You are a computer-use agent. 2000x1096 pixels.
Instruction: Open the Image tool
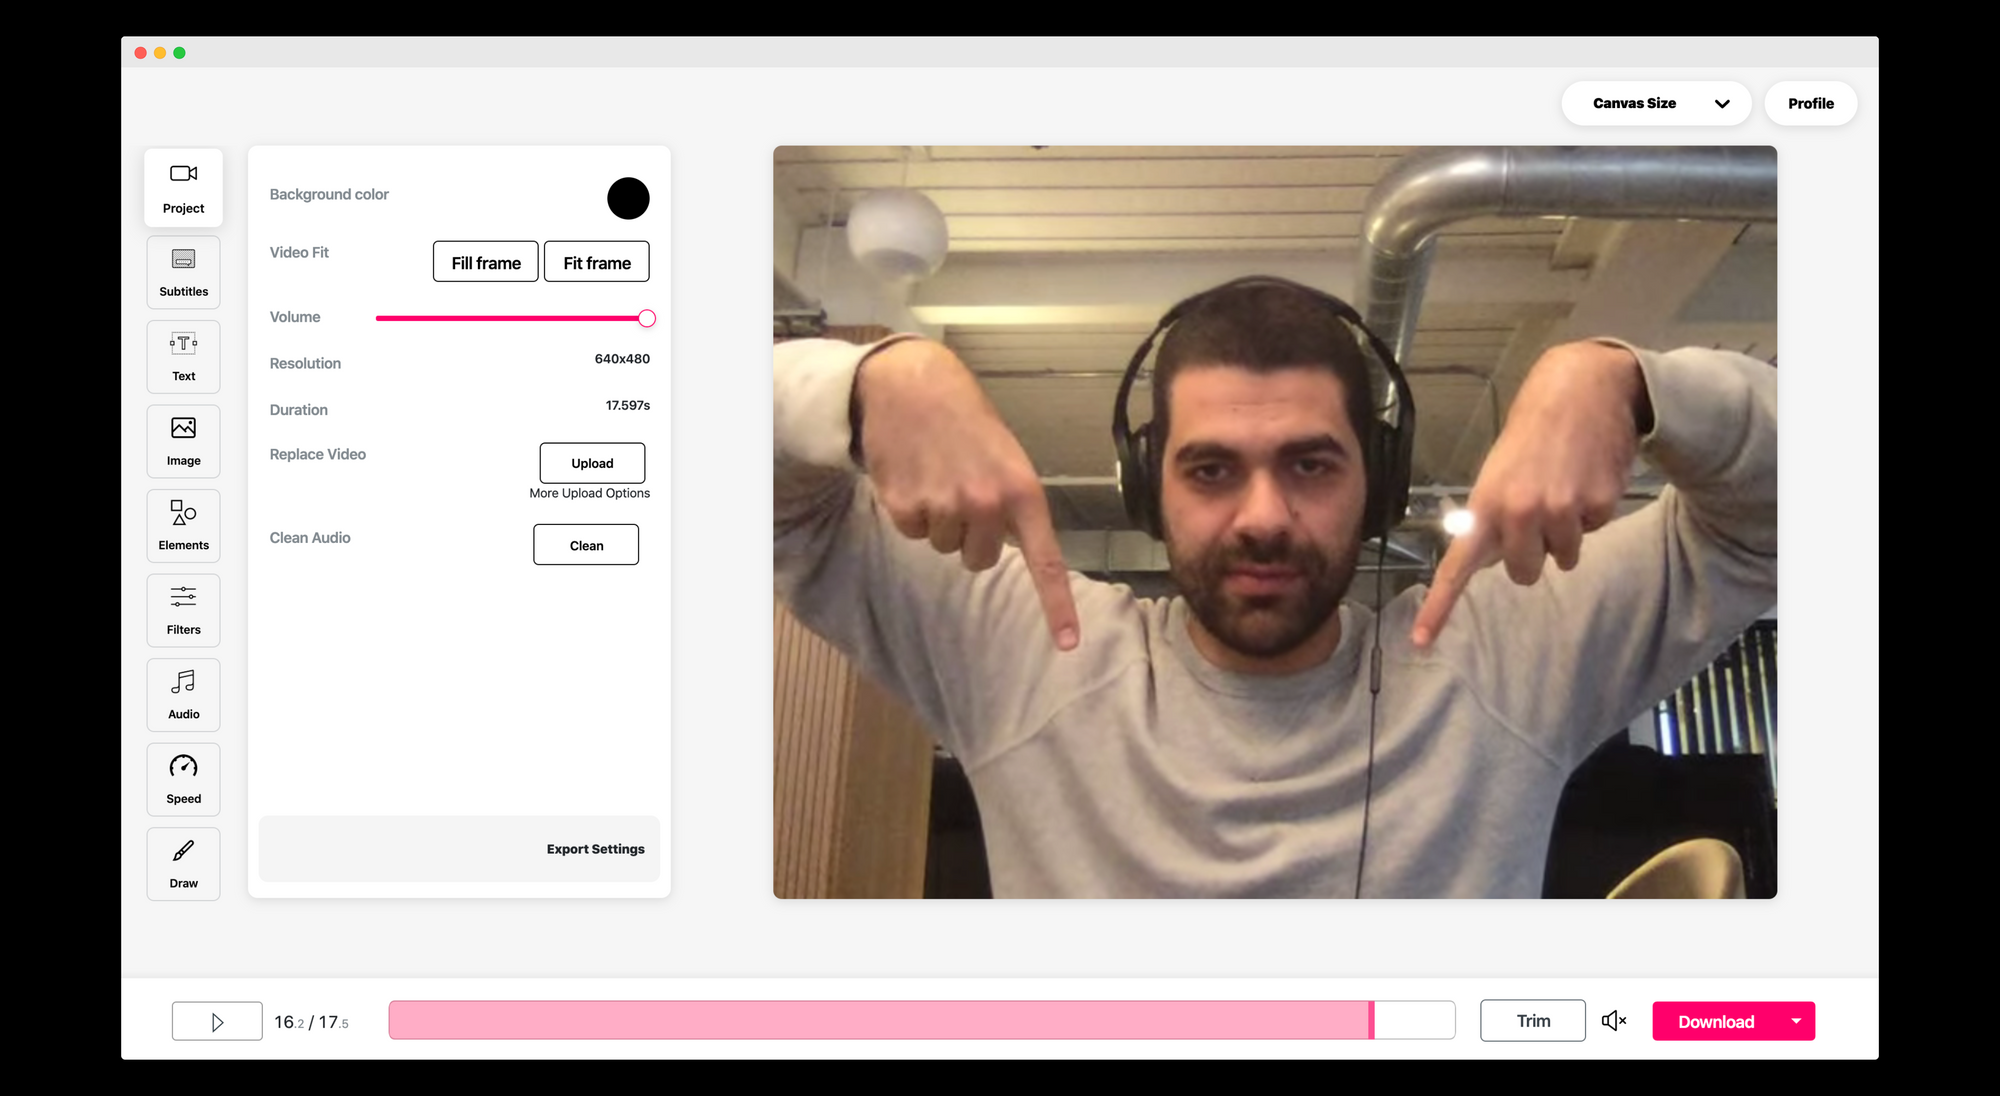tap(183, 441)
